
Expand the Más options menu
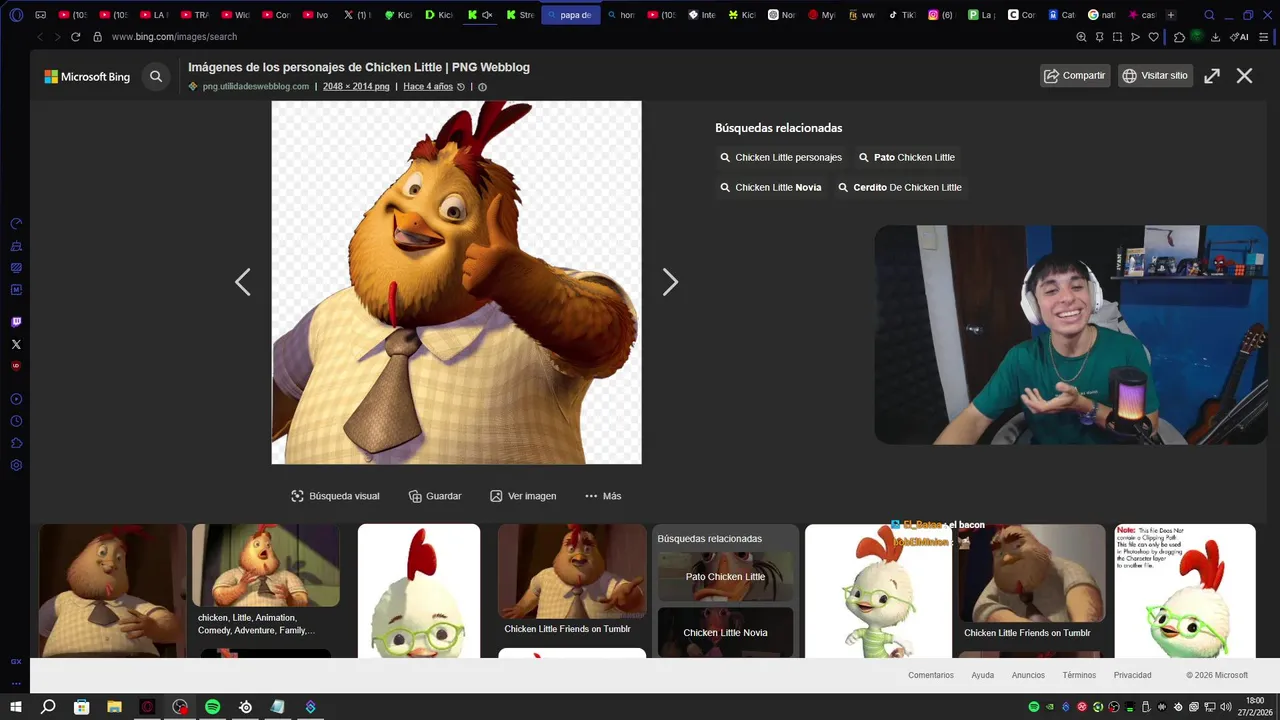(x=603, y=496)
